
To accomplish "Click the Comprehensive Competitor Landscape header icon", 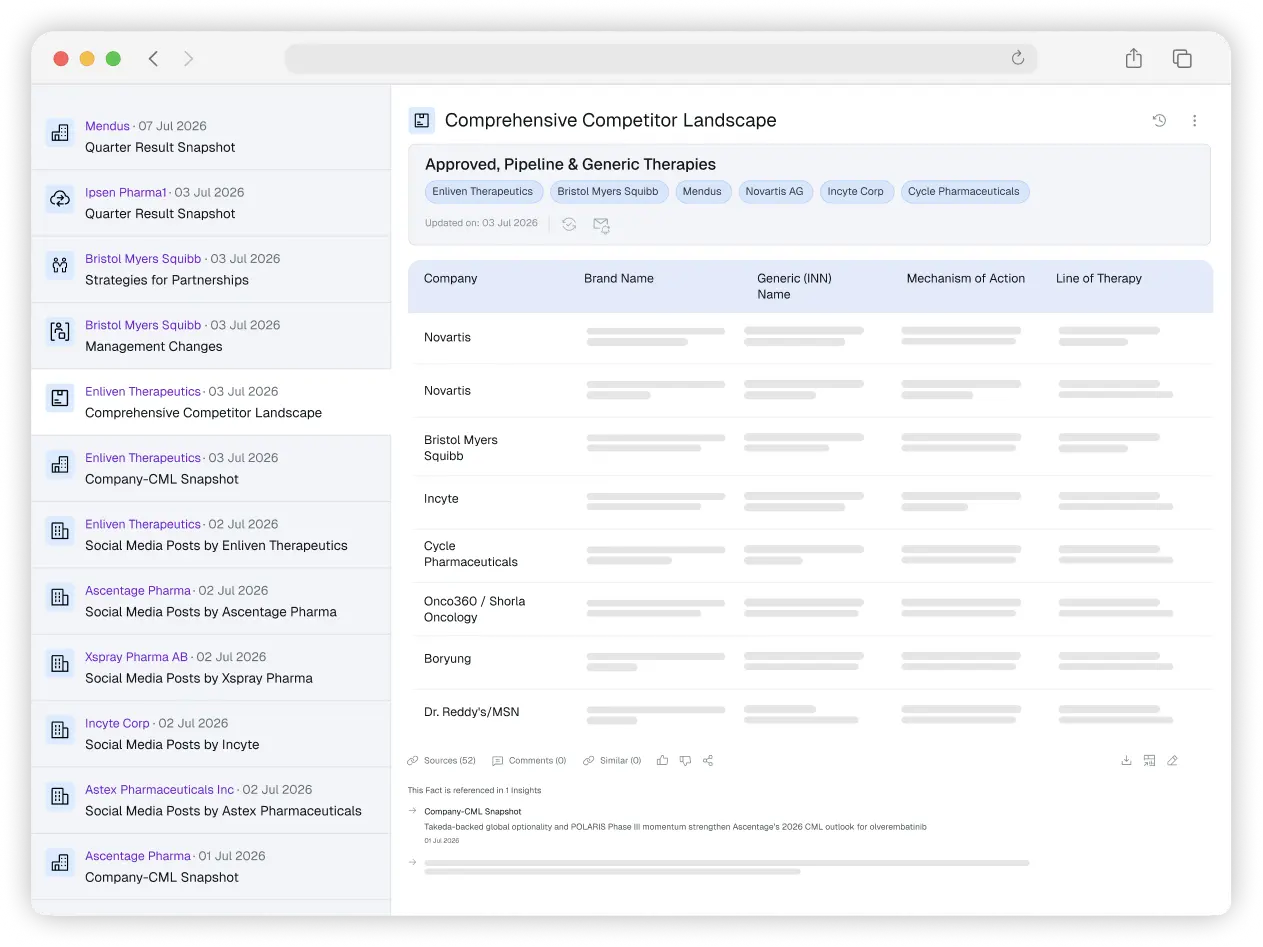I will pos(422,121).
